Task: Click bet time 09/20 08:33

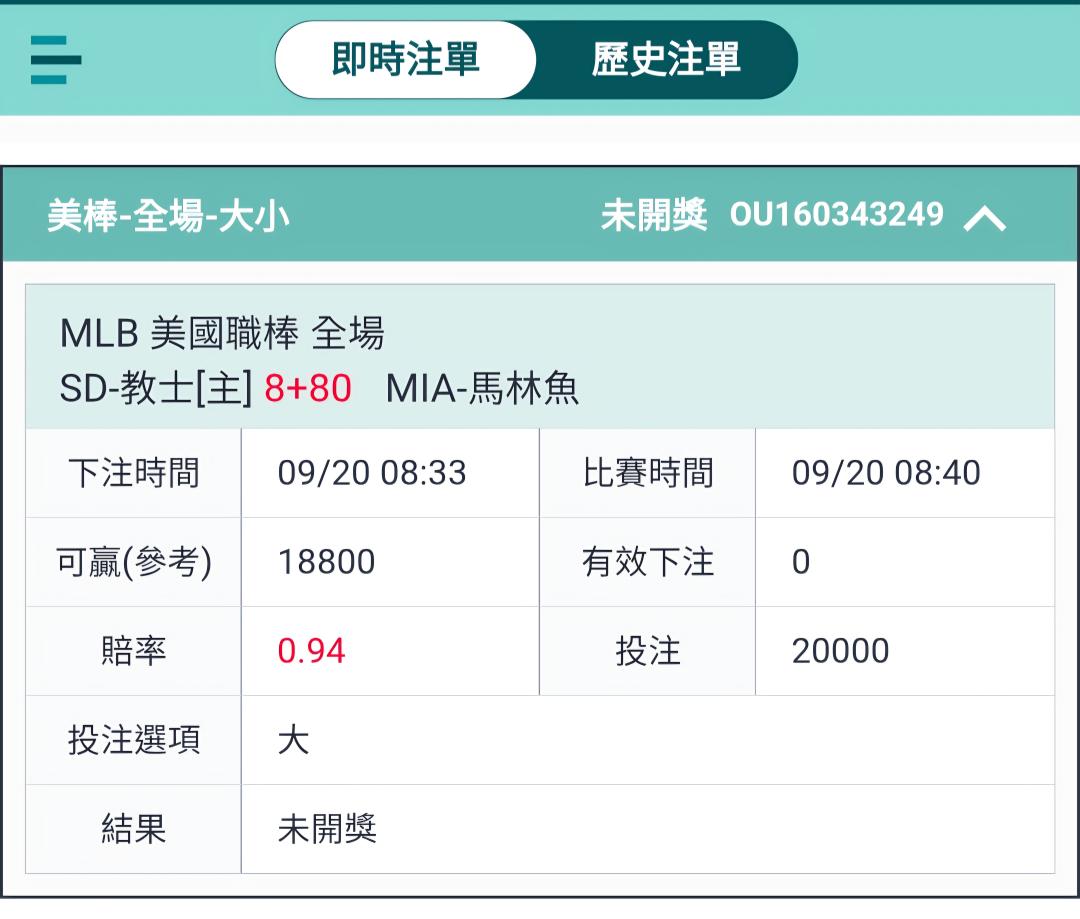Action: tap(372, 473)
